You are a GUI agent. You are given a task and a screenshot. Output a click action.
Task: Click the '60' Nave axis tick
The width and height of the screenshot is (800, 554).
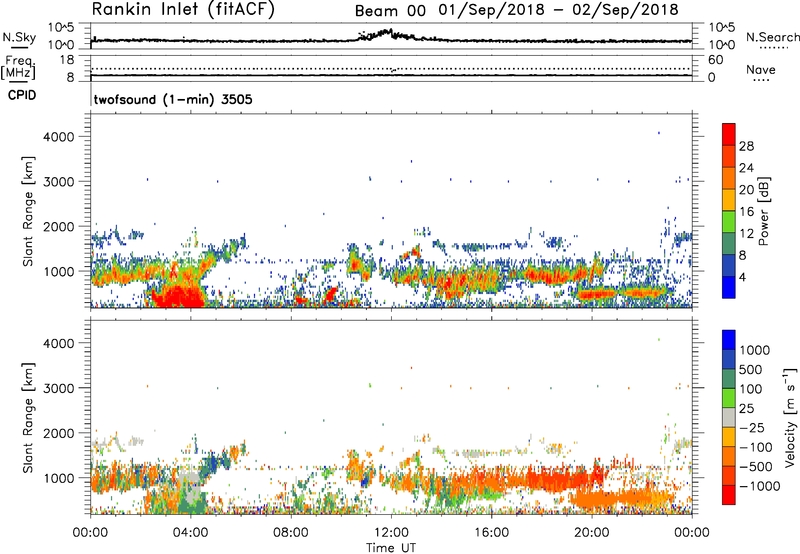point(715,60)
